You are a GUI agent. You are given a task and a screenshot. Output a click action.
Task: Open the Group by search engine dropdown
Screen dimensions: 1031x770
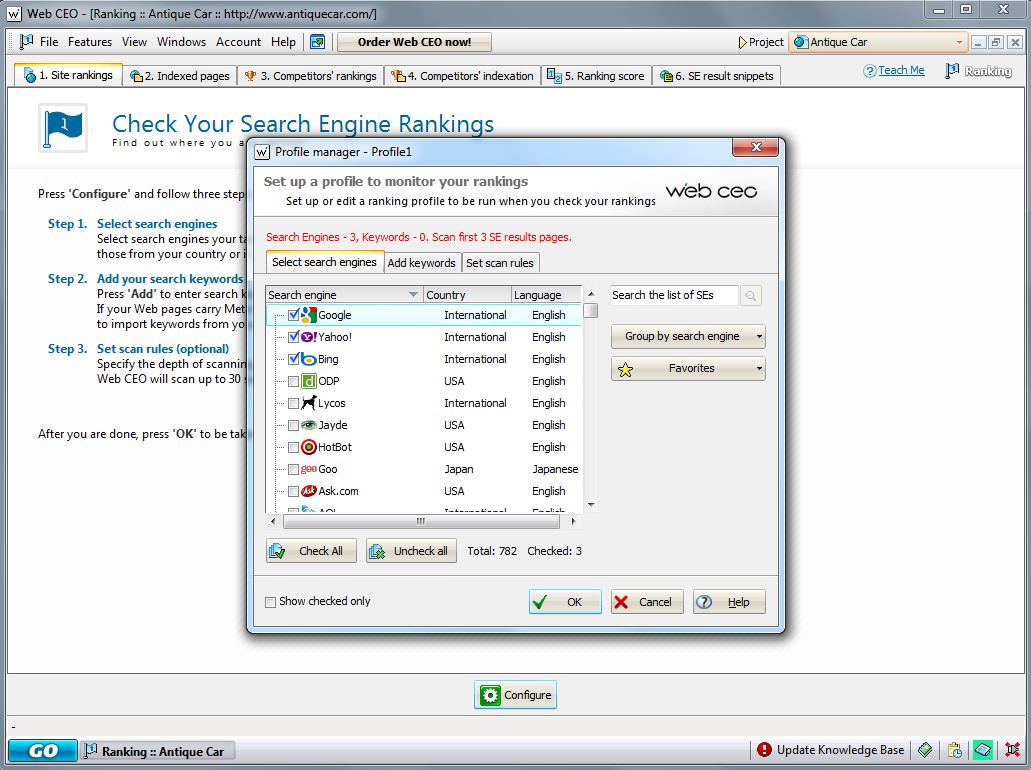(x=688, y=336)
